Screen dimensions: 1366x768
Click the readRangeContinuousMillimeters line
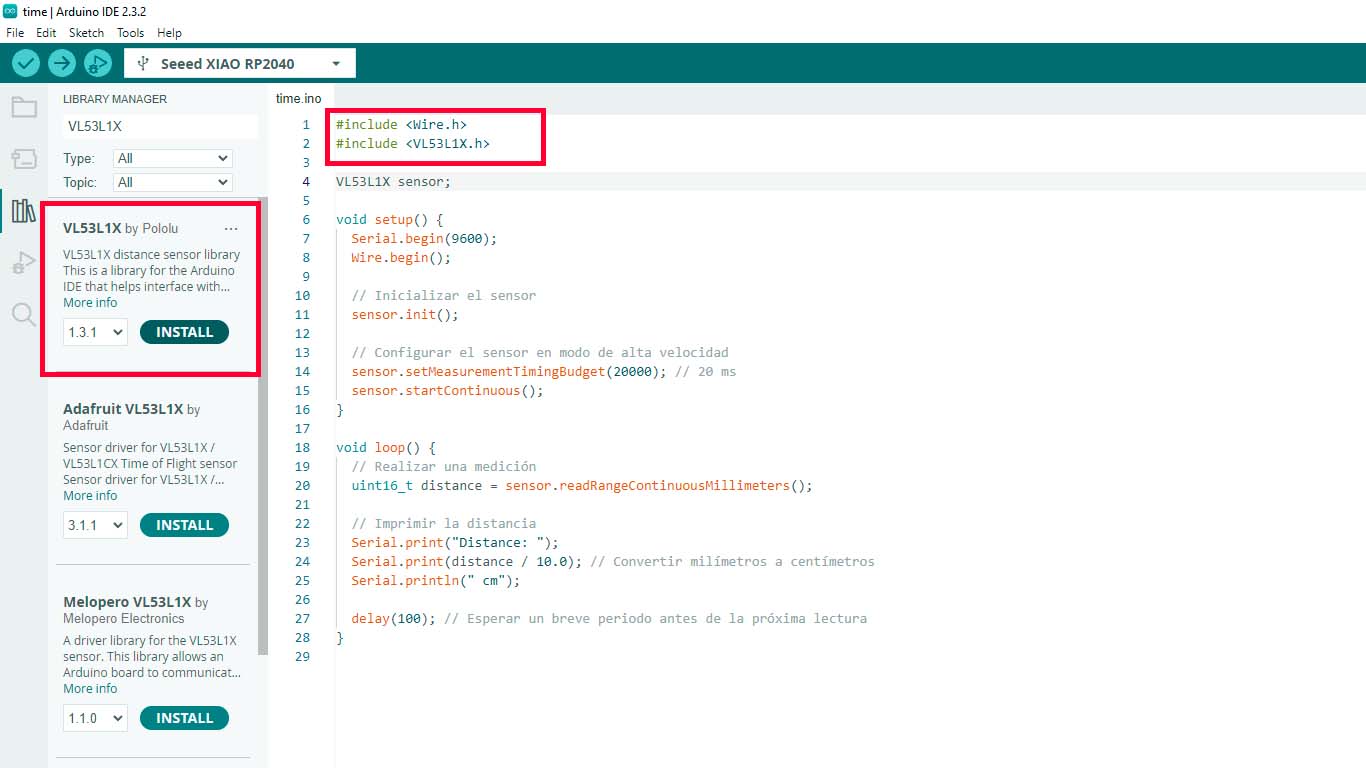[x=582, y=486]
